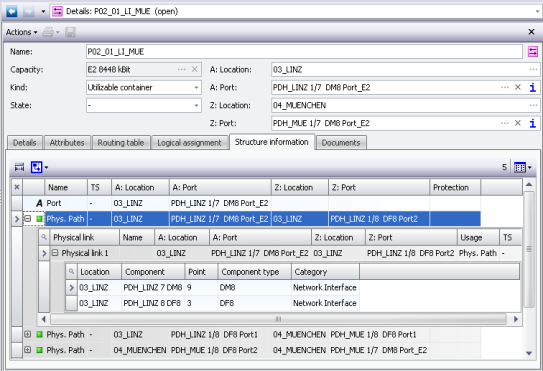
Task: Click search icon in Physical link header
Action: click(x=44, y=237)
